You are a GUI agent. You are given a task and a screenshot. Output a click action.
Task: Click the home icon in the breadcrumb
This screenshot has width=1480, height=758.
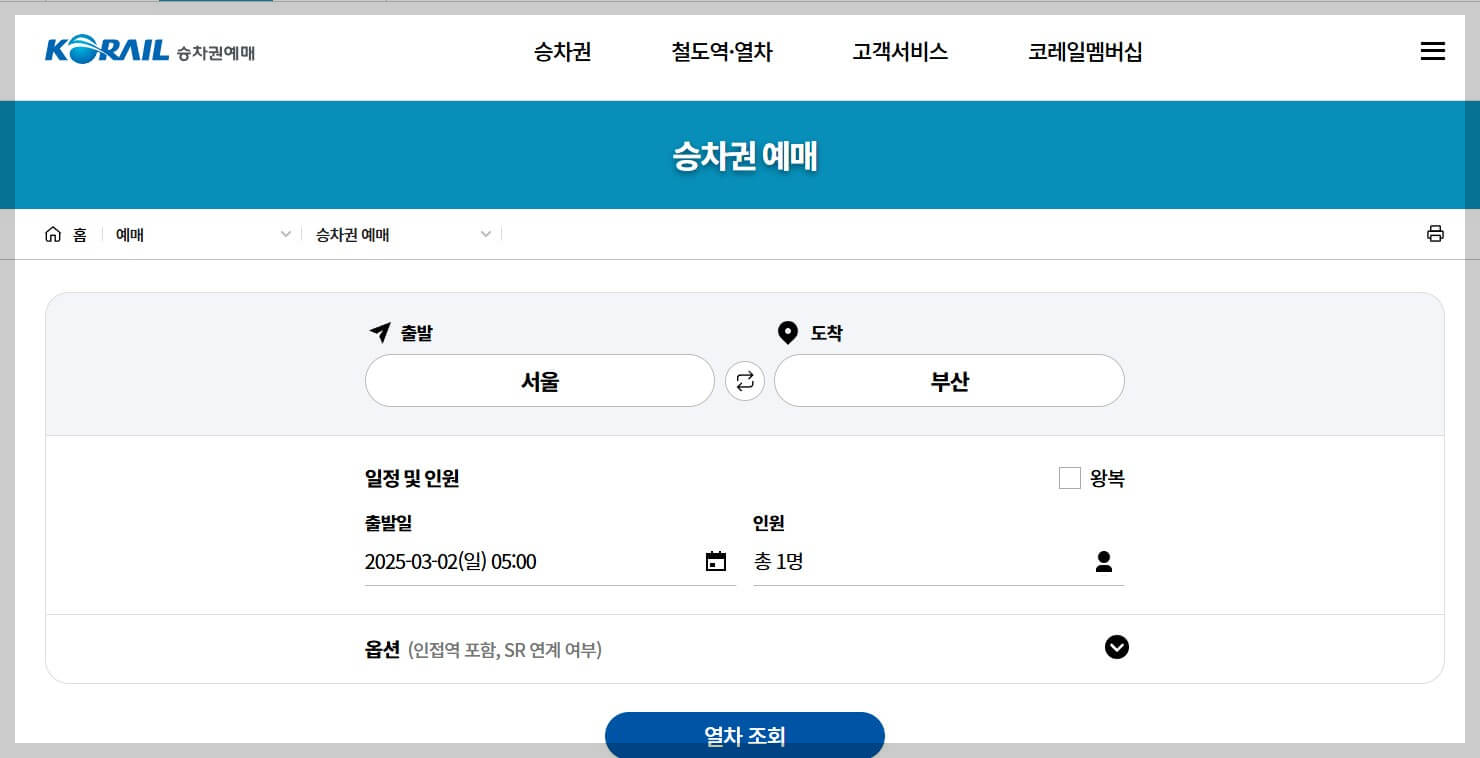click(53, 233)
